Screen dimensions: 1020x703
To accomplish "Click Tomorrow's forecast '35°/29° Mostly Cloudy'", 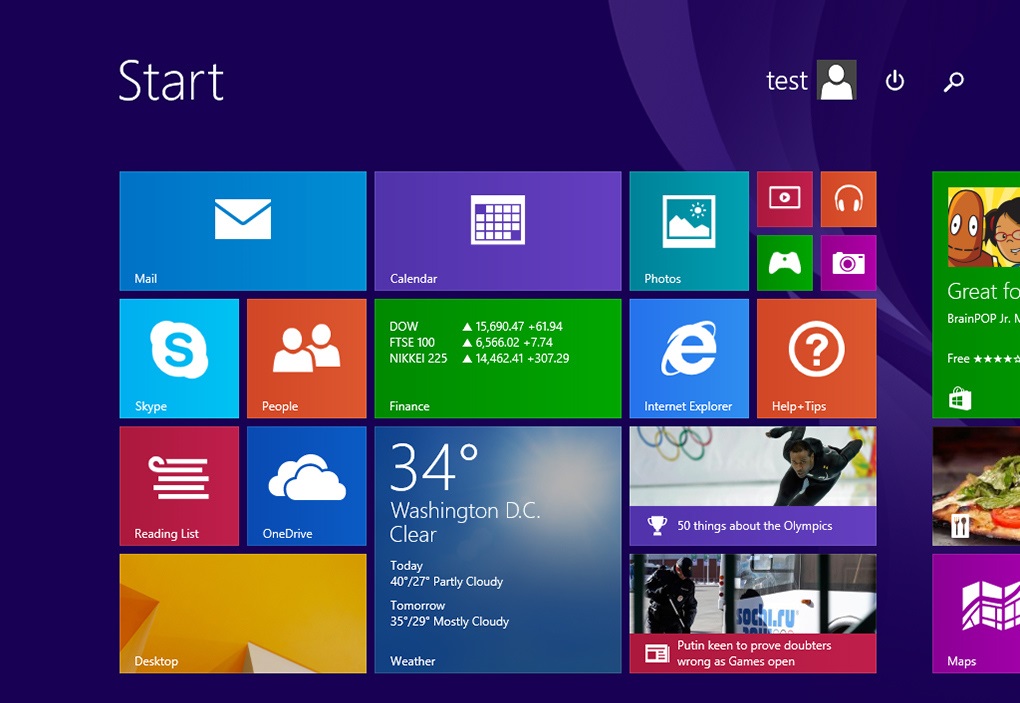I will point(450,621).
